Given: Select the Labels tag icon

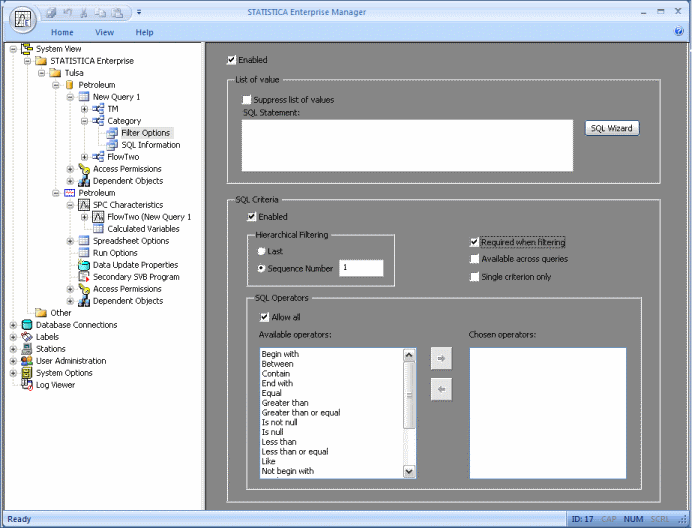Looking at the screenshot, I should click(x=26, y=337).
